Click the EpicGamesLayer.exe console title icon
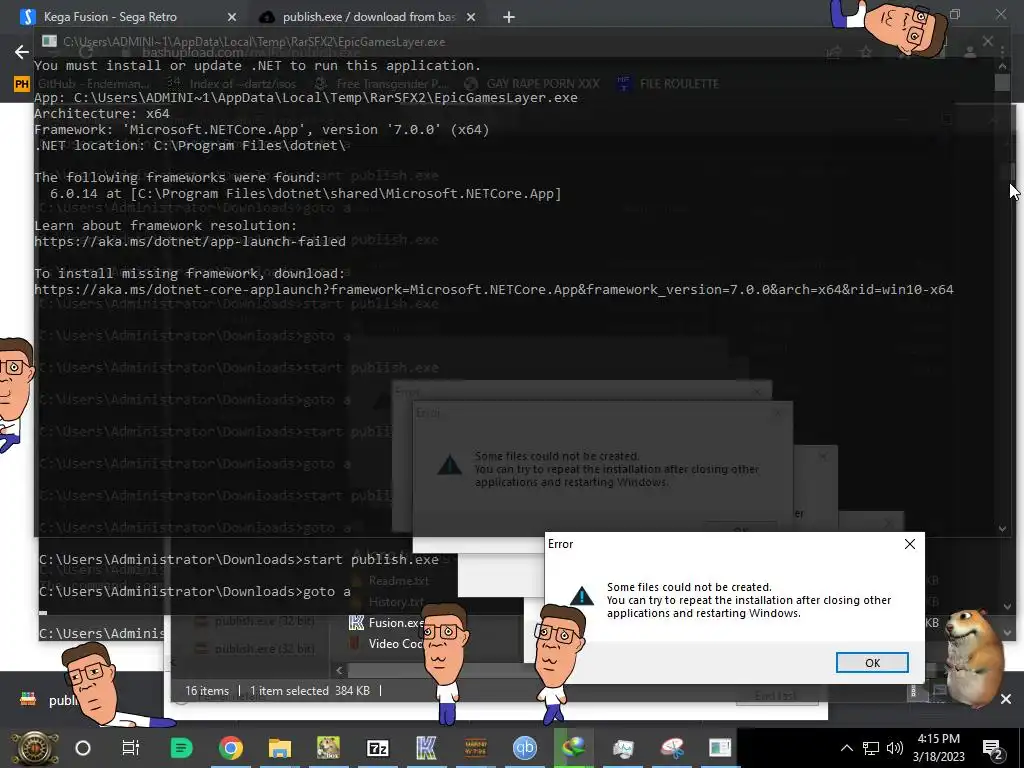The image size is (1024, 768). pos(49,41)
